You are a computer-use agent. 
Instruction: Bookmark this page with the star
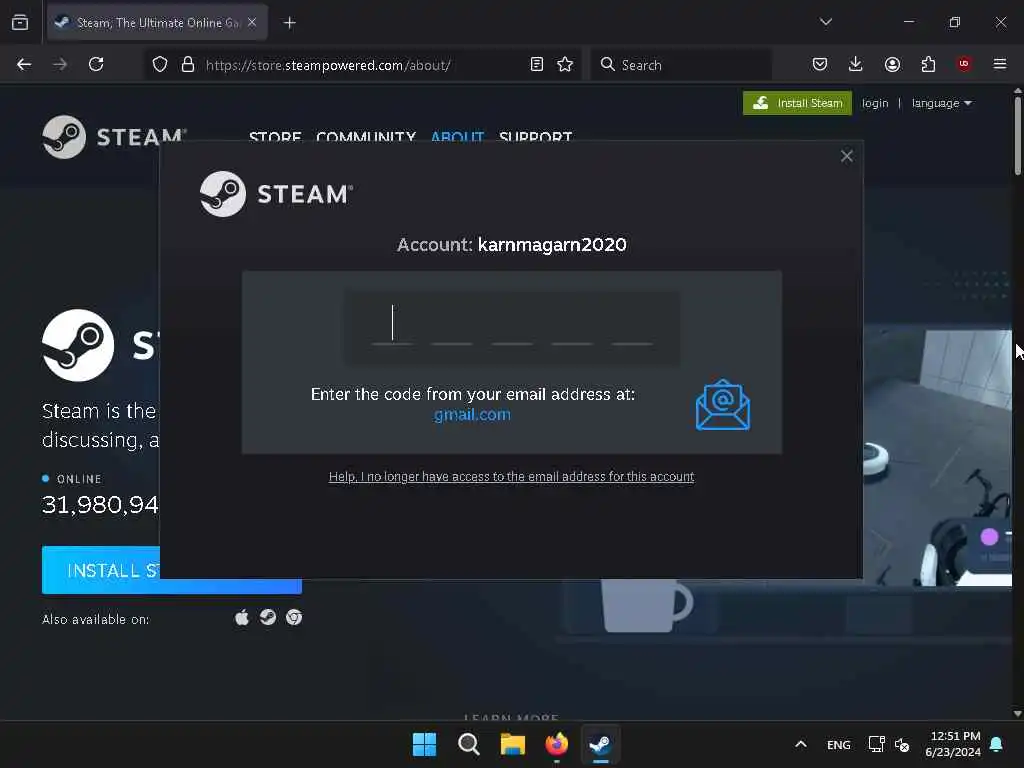[565, 65]
